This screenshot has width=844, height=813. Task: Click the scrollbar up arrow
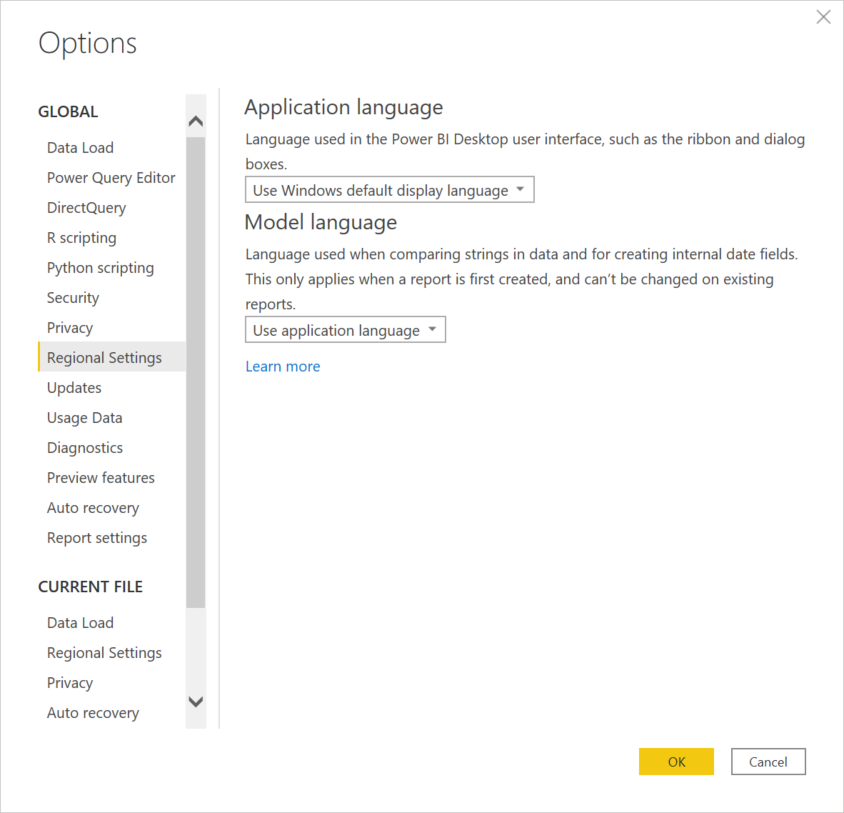click(196, 120)
